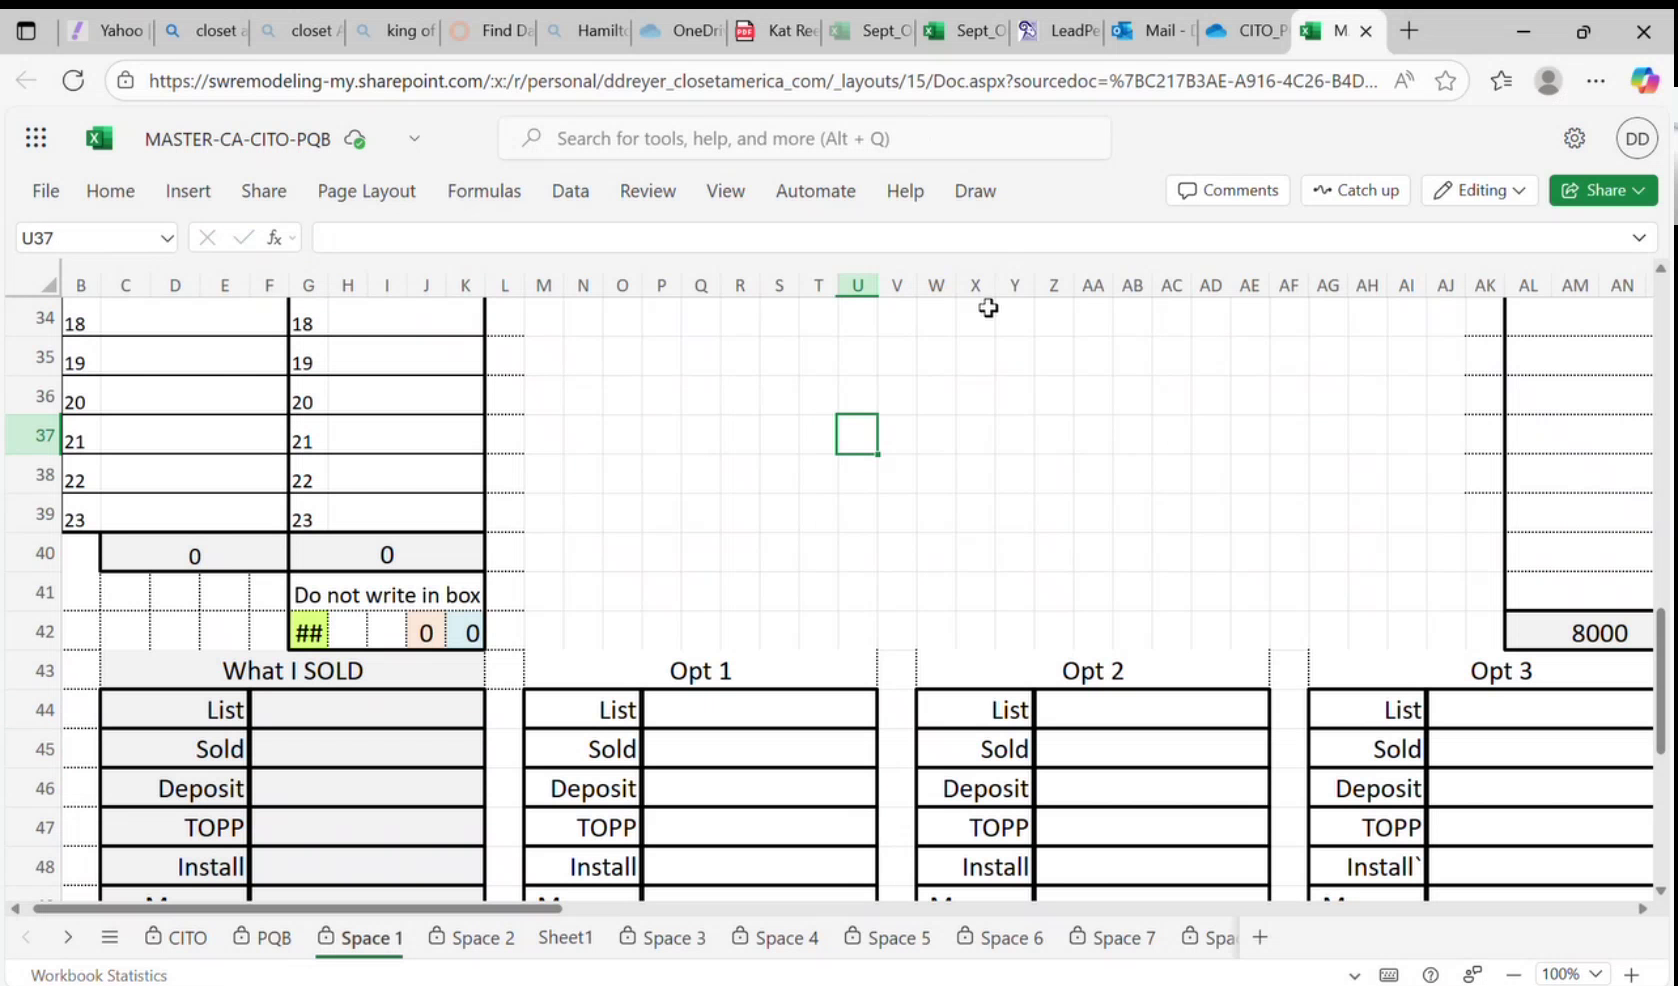The height and width of the screenshot is (986, 1678).
Task: Open the Settings gear icon
Action: [1574, 138]
